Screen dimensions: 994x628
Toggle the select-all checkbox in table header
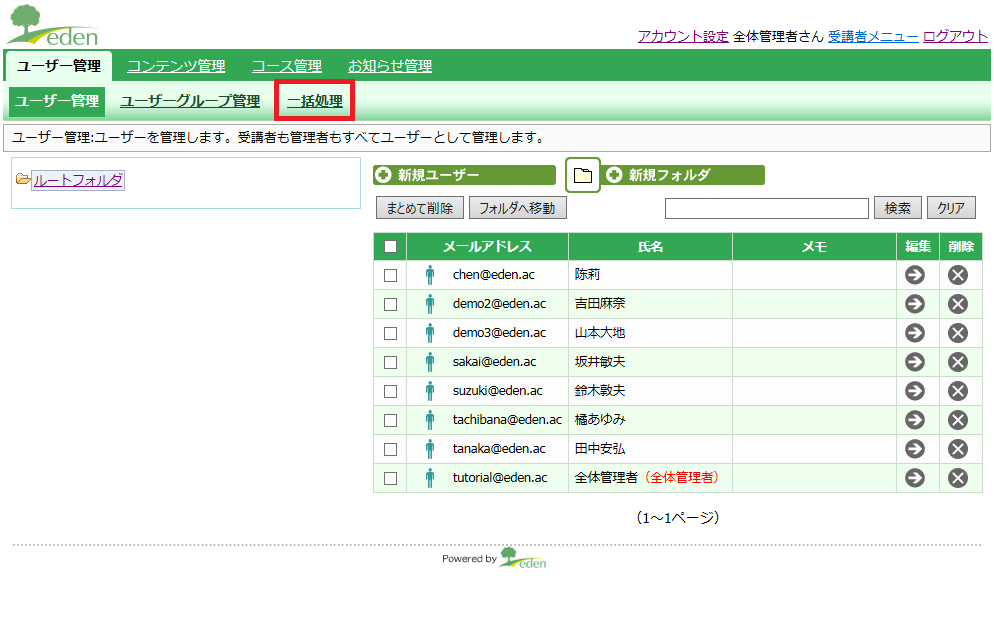click(x=390, y=247)
